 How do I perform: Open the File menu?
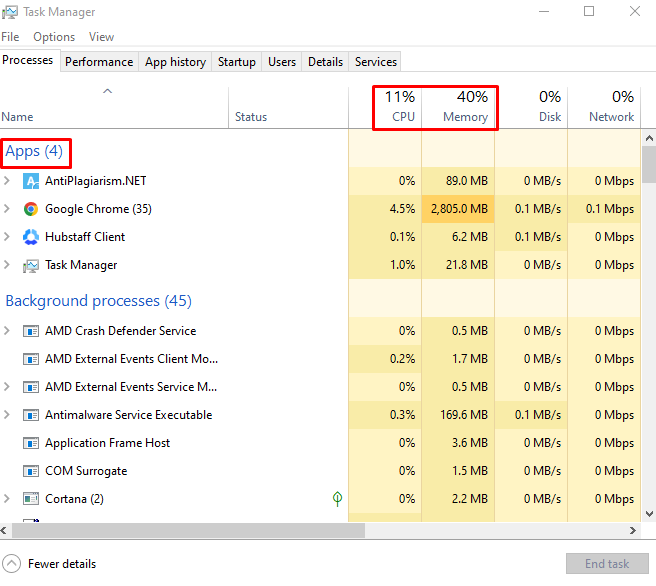[10, 37]
